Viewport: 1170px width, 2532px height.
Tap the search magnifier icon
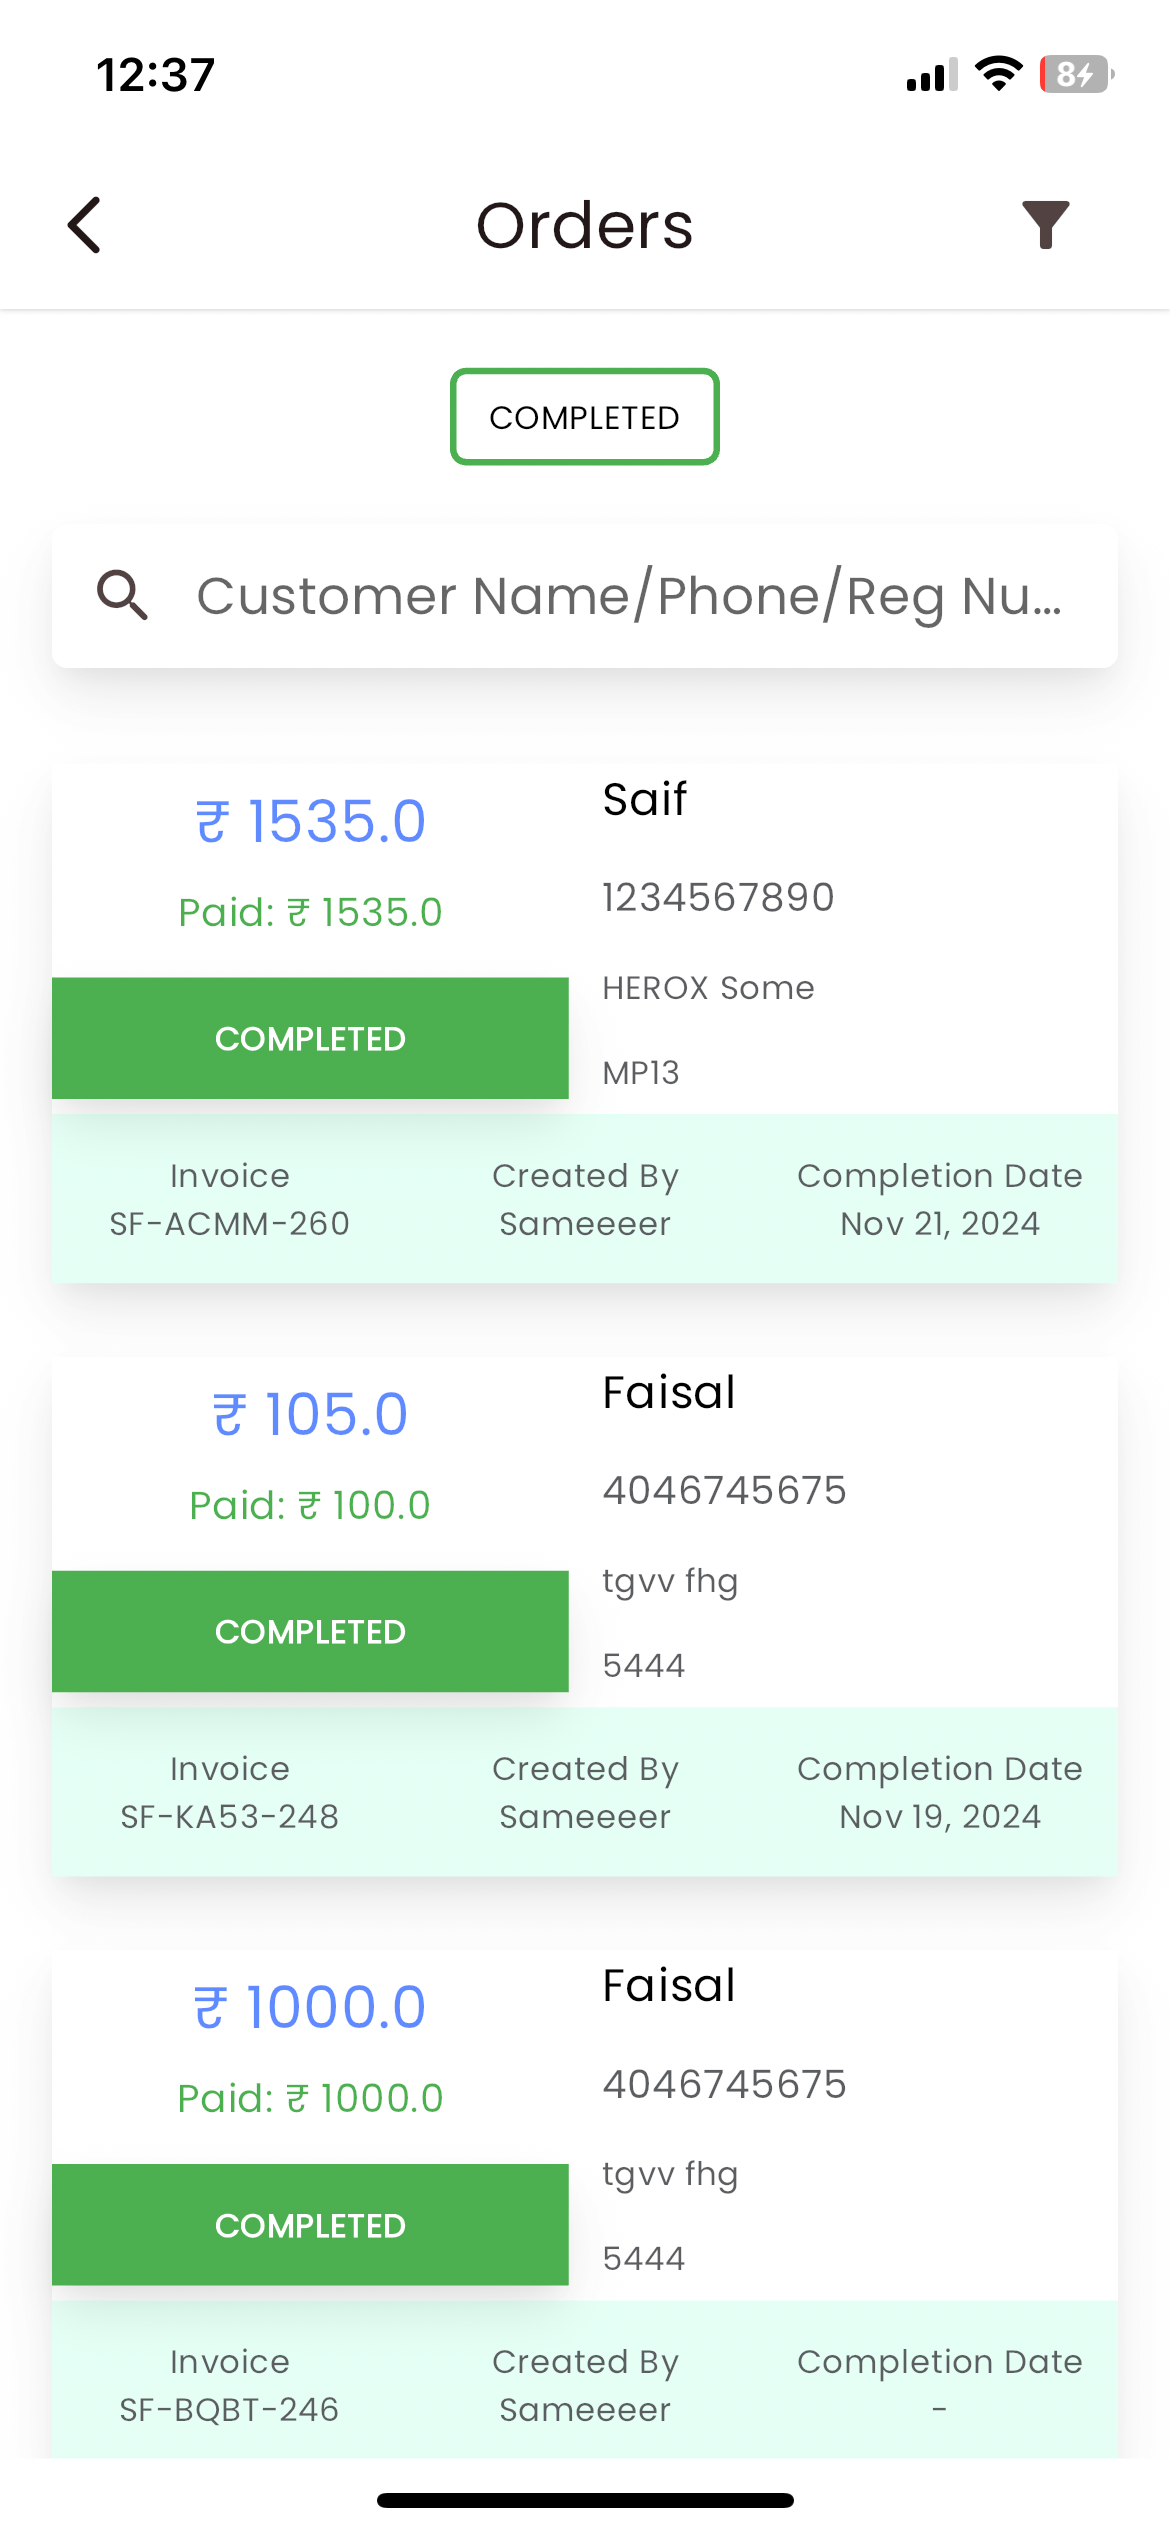(122, 596)
